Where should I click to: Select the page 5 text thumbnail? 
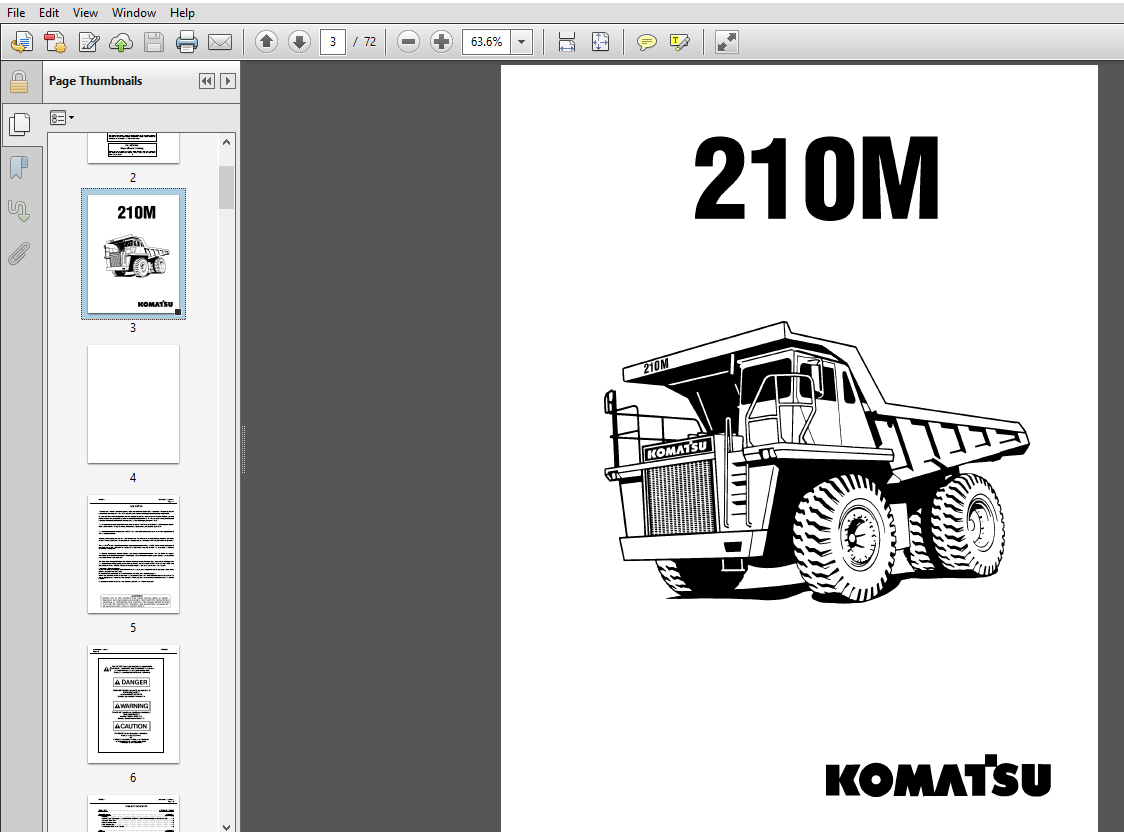pos(133,554)
